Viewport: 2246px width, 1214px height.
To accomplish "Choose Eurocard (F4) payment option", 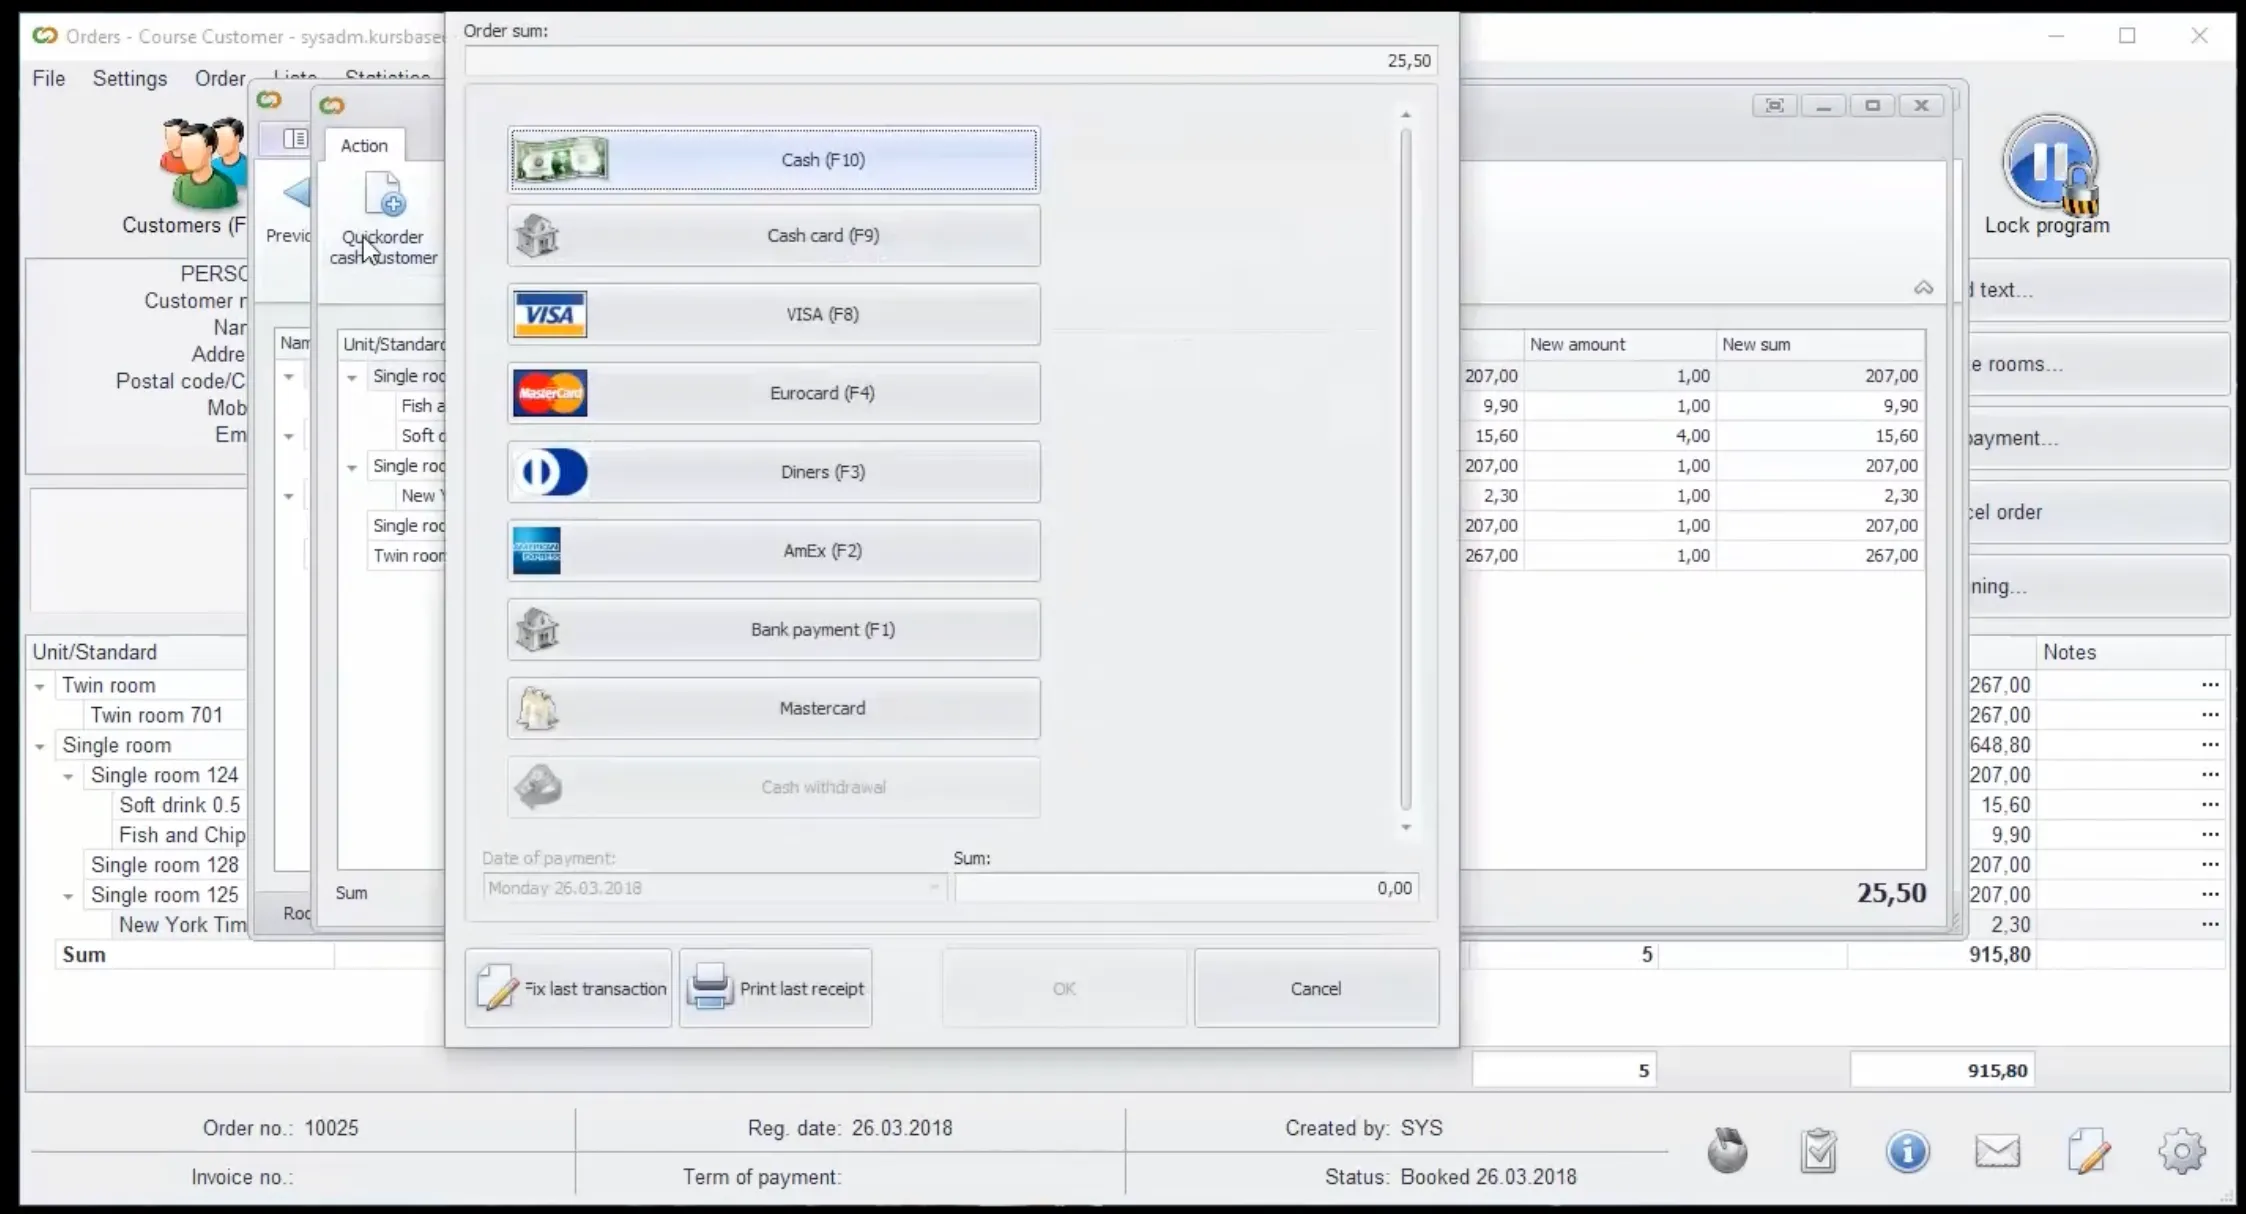I will (773, 393).
